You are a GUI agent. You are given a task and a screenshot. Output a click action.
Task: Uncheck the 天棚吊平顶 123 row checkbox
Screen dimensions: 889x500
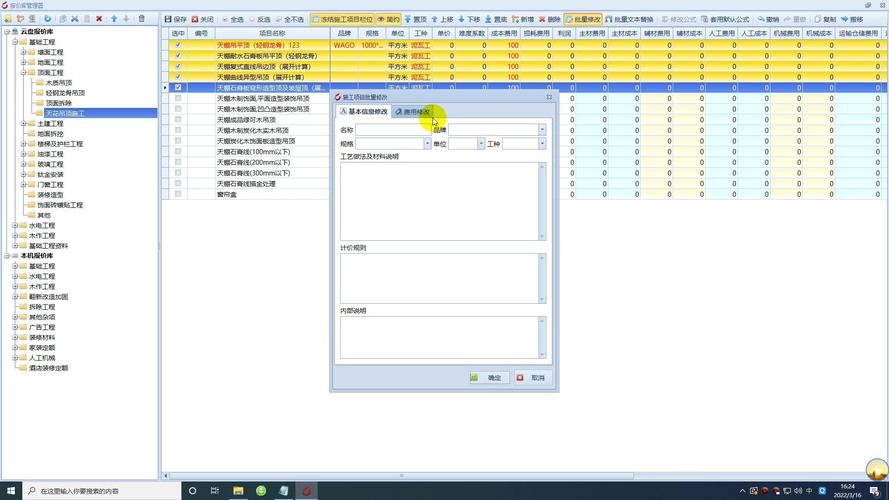point(178,45)
